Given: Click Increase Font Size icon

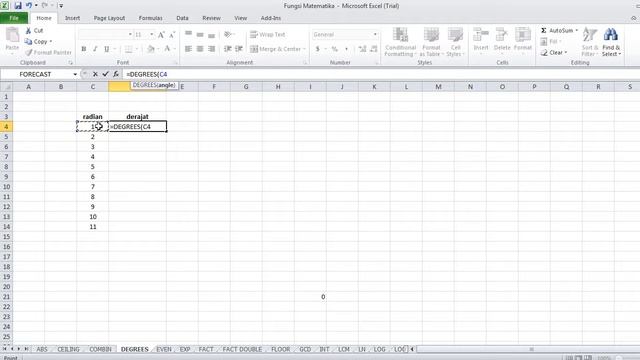Looking at the screenshot, I should (161, 35).
